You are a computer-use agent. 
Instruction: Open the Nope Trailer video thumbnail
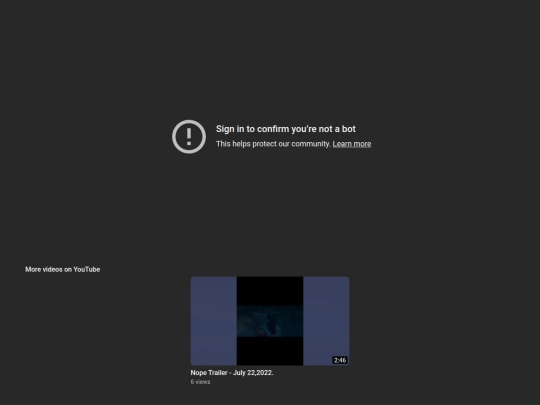(x=270, y=321)
